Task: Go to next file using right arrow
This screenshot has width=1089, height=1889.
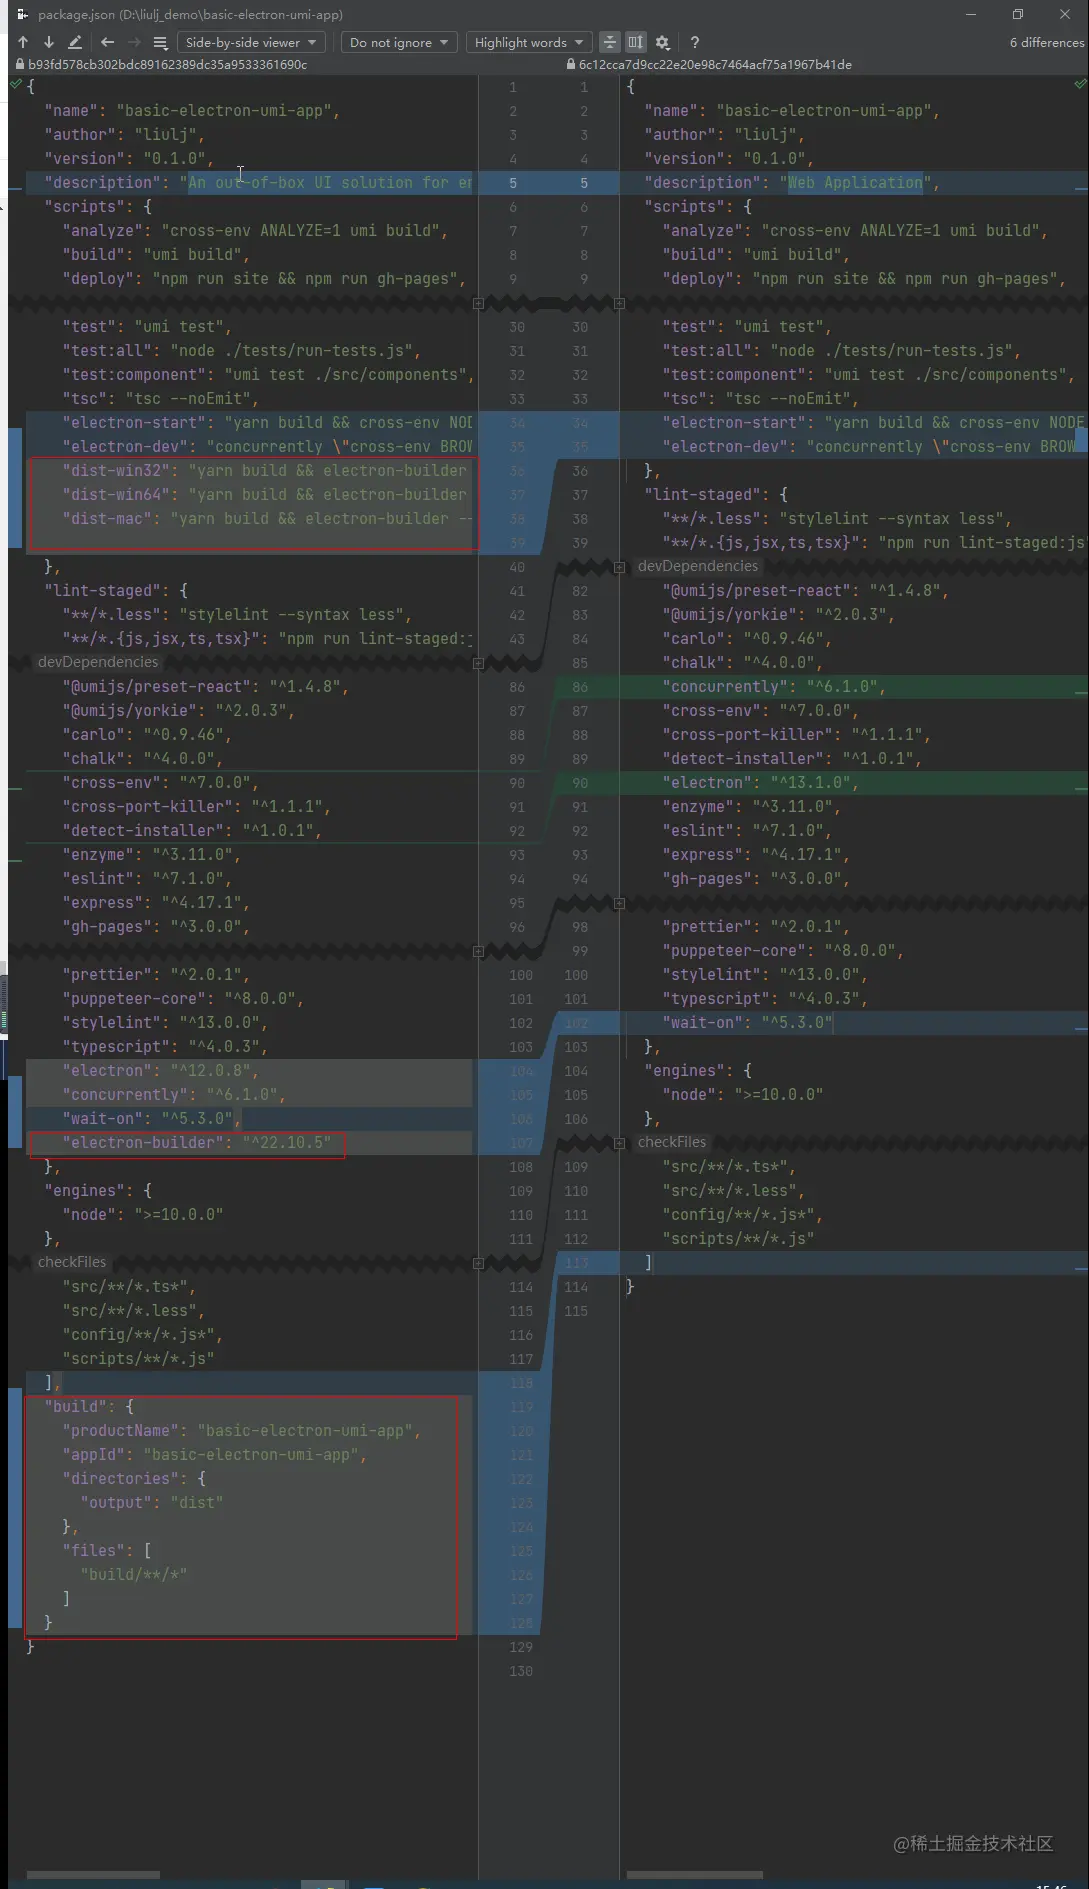Action: [x=134, y=42]
